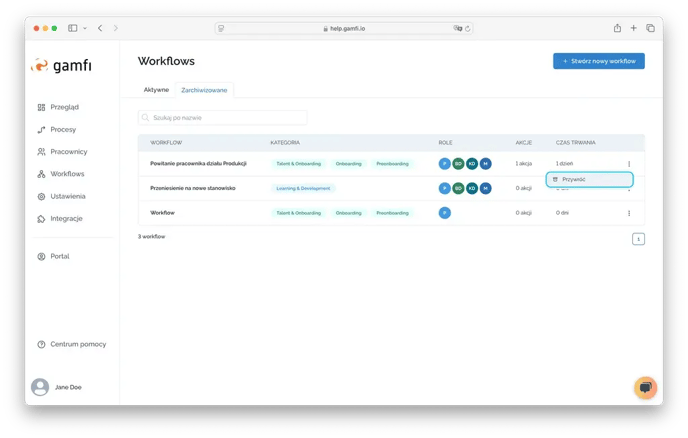Viewport: 688px width, 438px height.
Task: Expand the Safari sidebar toggle dropdown
Action: point(84,28)
